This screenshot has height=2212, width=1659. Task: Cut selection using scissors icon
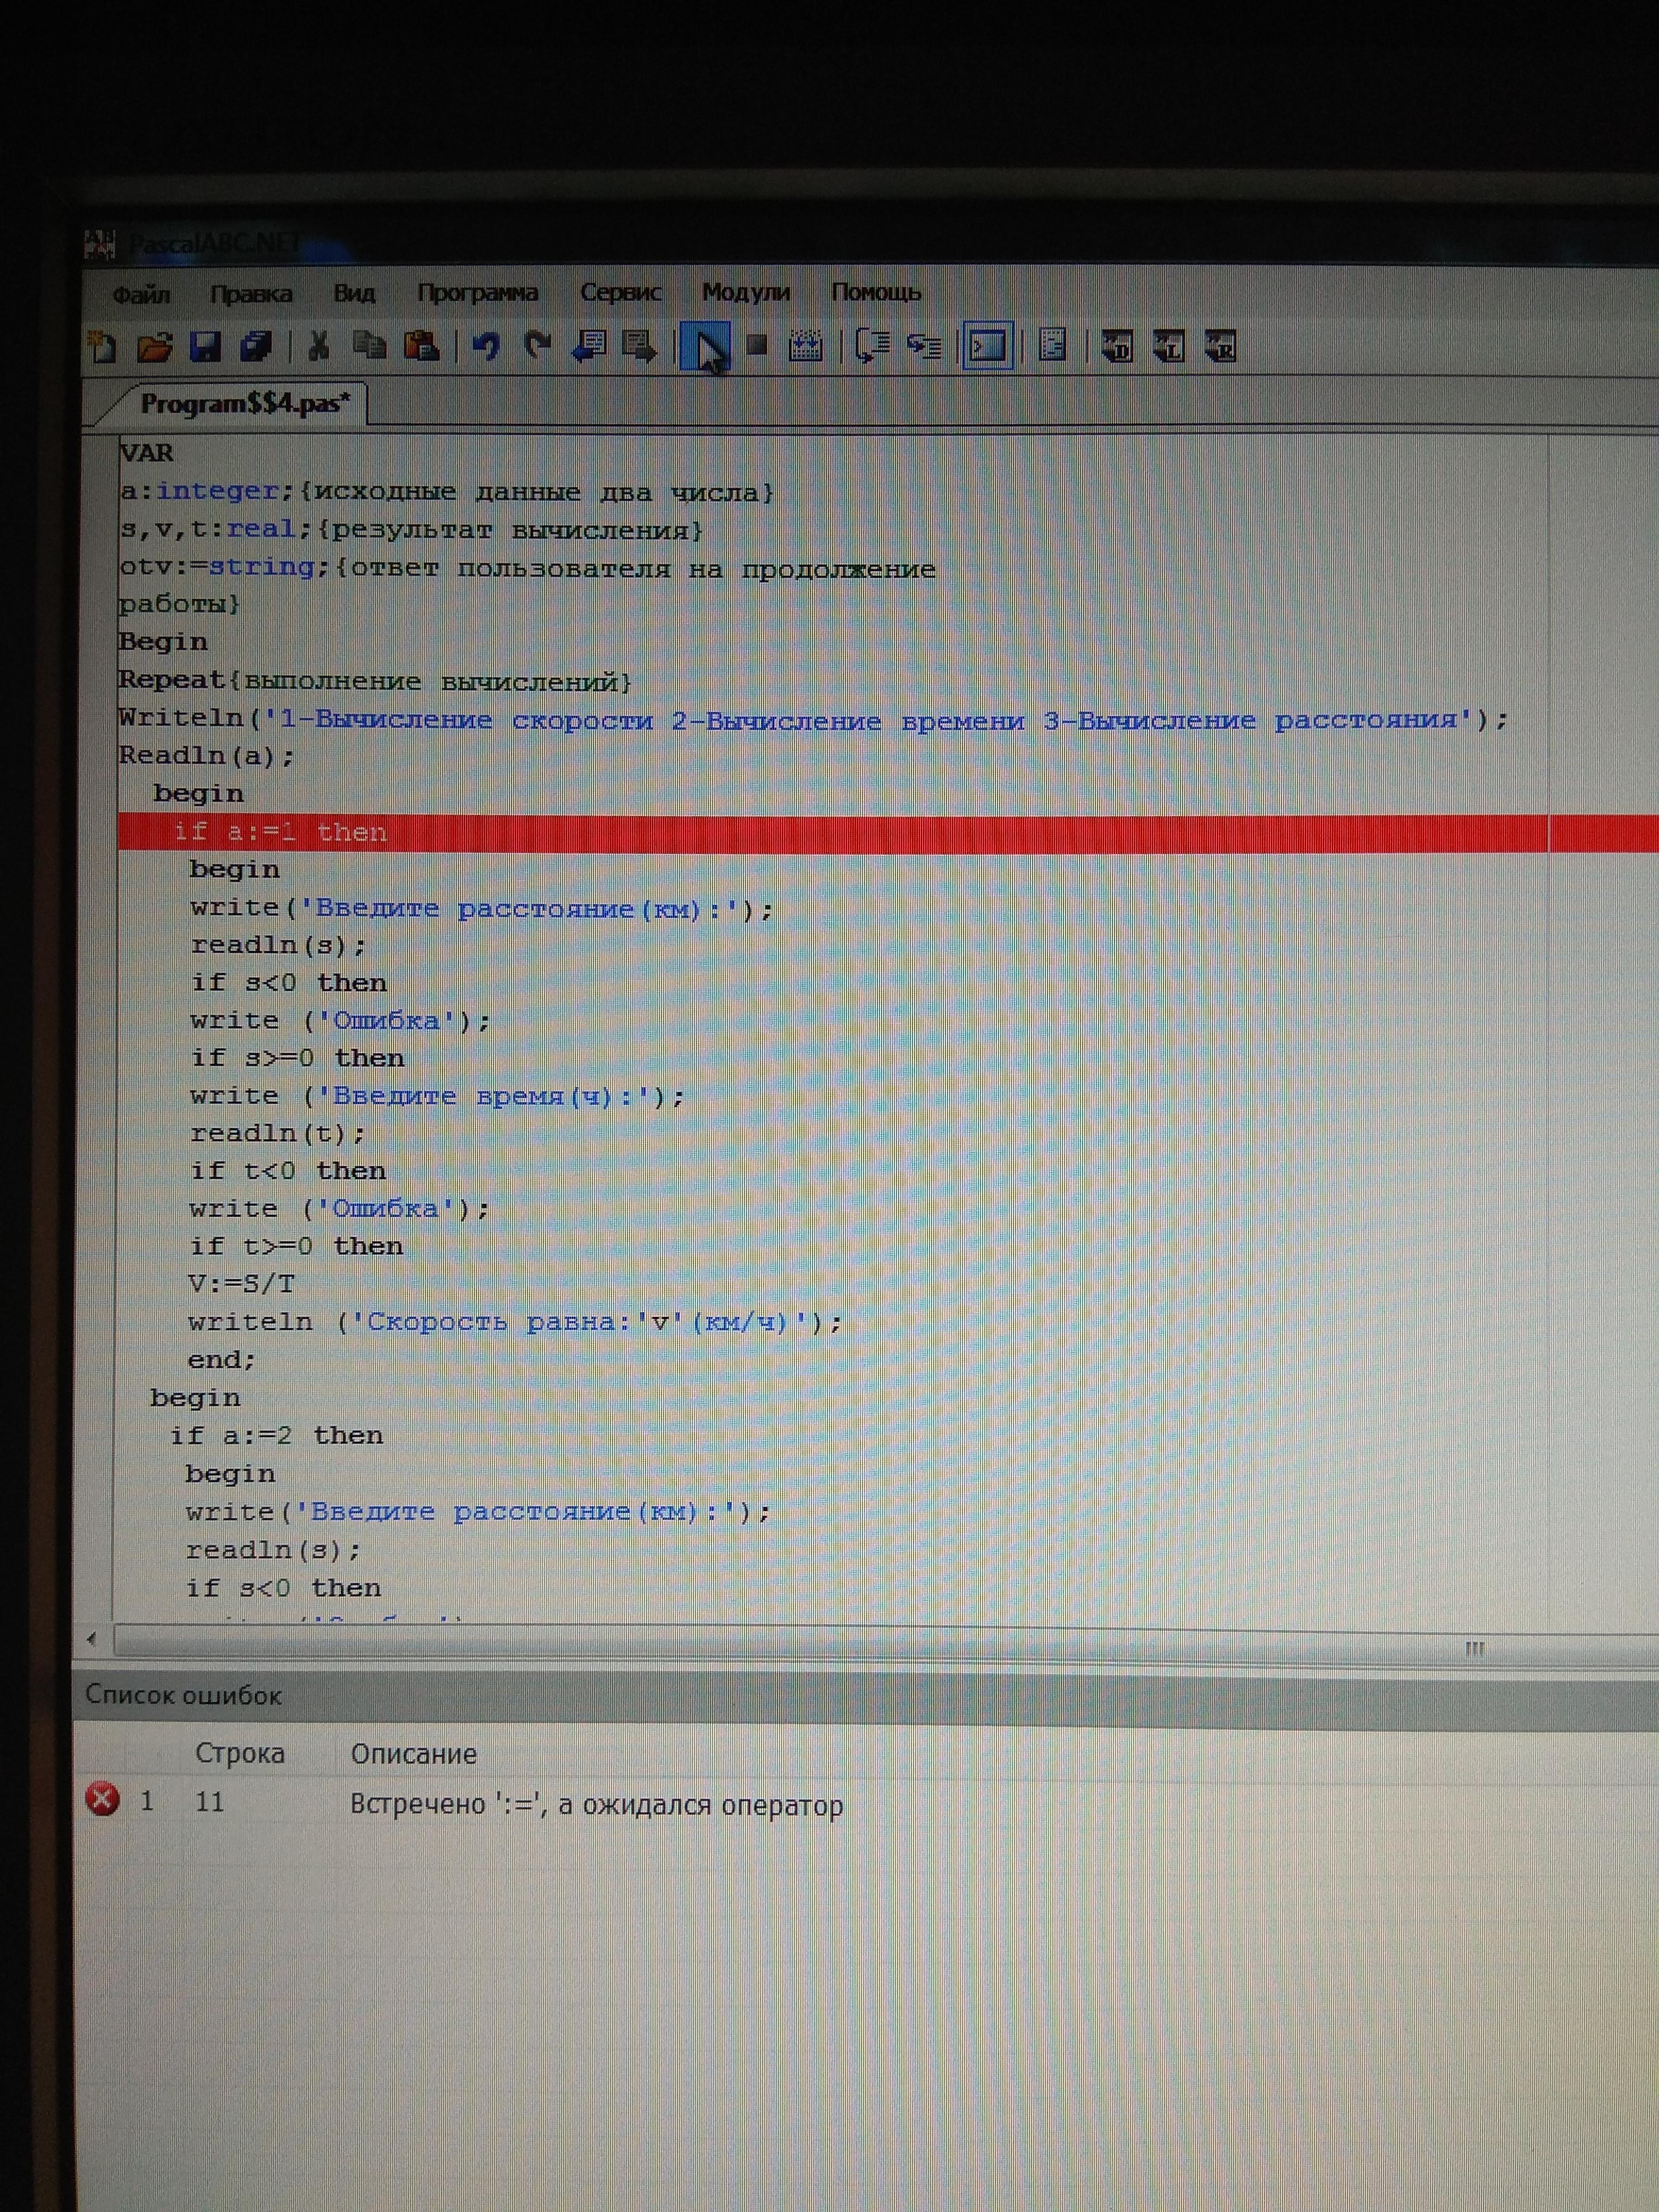tap(319, 347)
